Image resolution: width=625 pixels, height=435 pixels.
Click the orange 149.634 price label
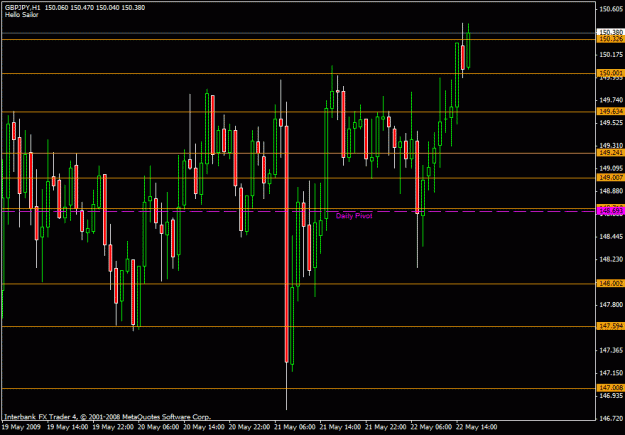[x=610, y=112]
